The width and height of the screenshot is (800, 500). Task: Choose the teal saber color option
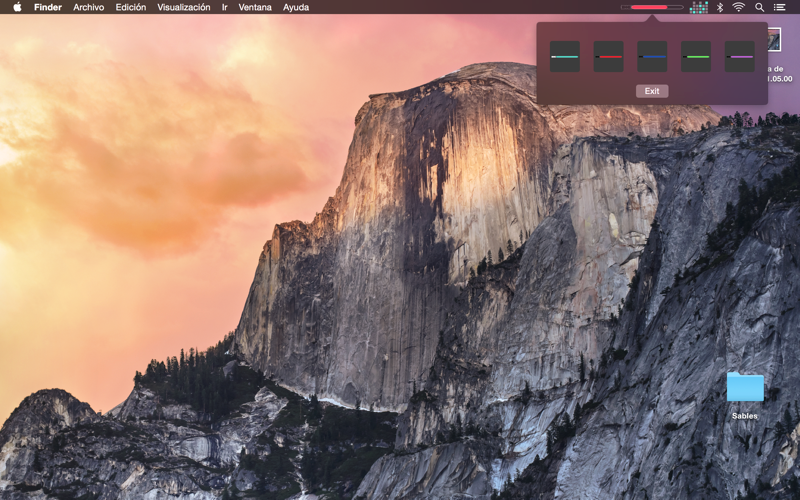tap(565, 57)
